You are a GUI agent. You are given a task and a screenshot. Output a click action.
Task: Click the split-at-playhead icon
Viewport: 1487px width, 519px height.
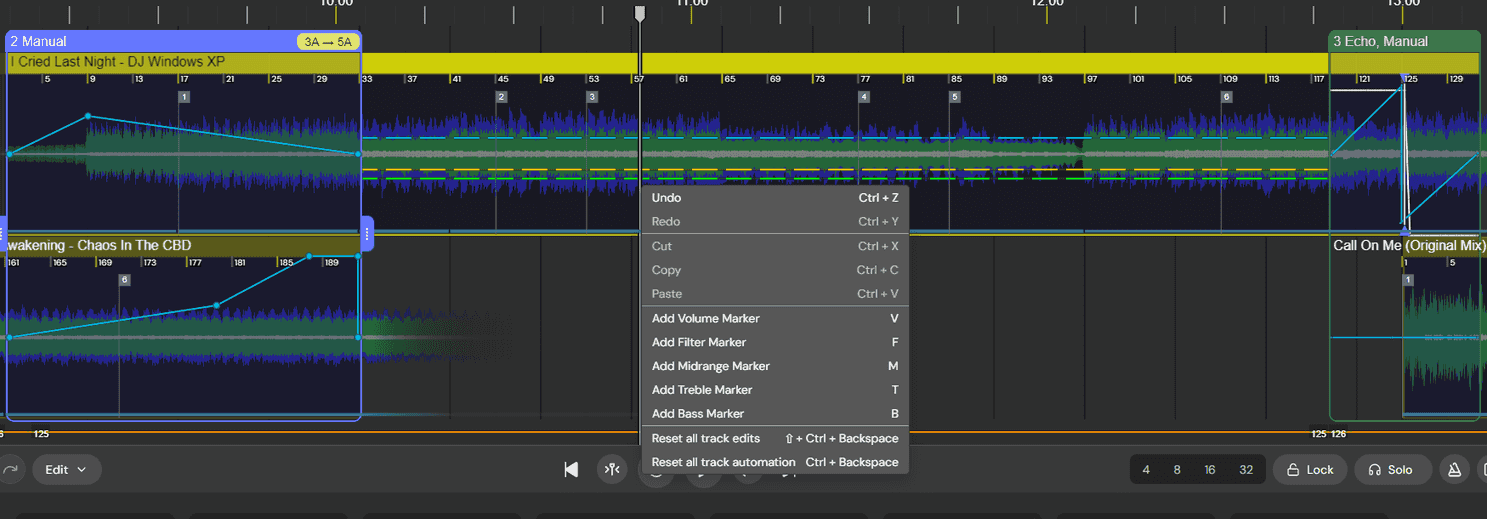pyautogui.click(x=611, y=469)
